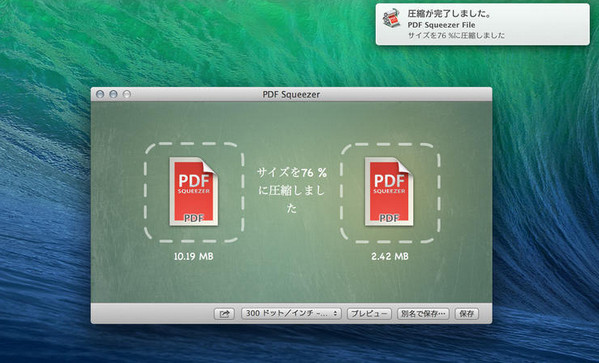Click the PDF Squeezer icon in notification
This screenshot has height=363, width=599.
(392, 18)
